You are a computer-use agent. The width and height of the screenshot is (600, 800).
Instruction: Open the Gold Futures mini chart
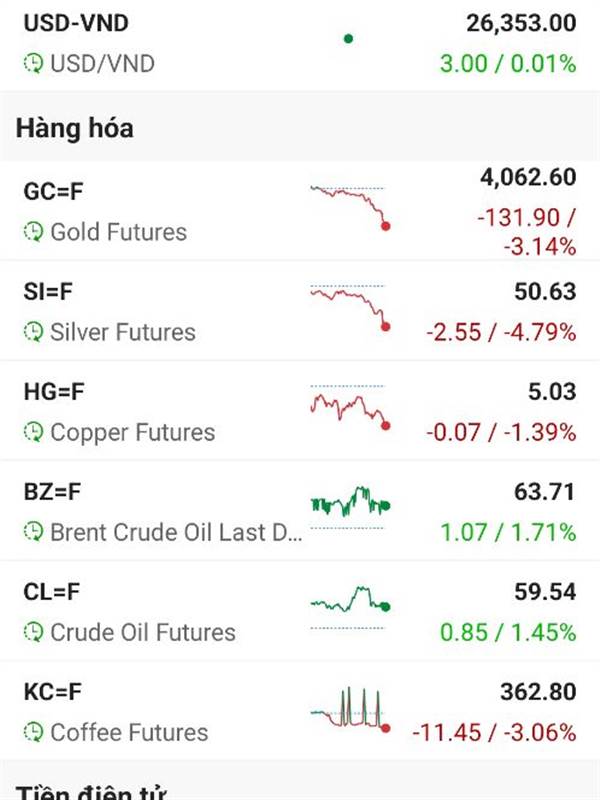(x=349, y=207)
